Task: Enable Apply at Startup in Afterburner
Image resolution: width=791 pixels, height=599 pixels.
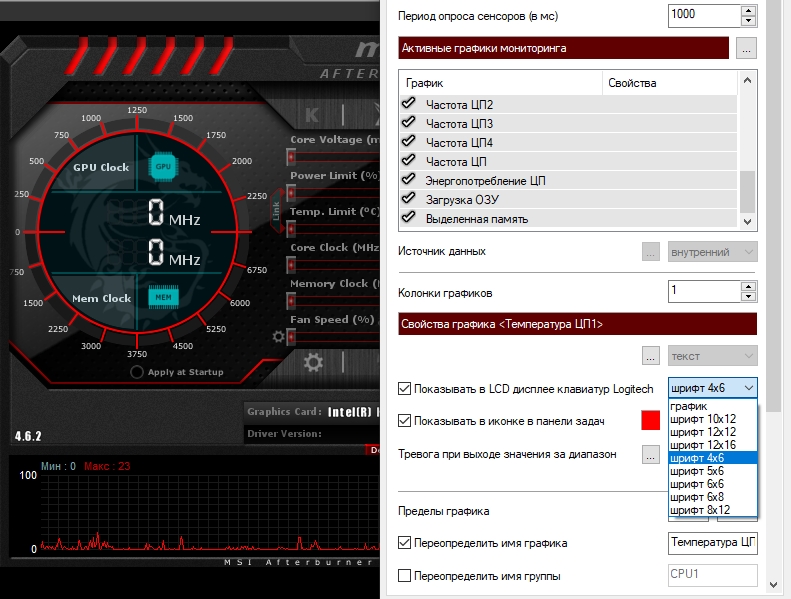Action: click(x=137, y=372)
